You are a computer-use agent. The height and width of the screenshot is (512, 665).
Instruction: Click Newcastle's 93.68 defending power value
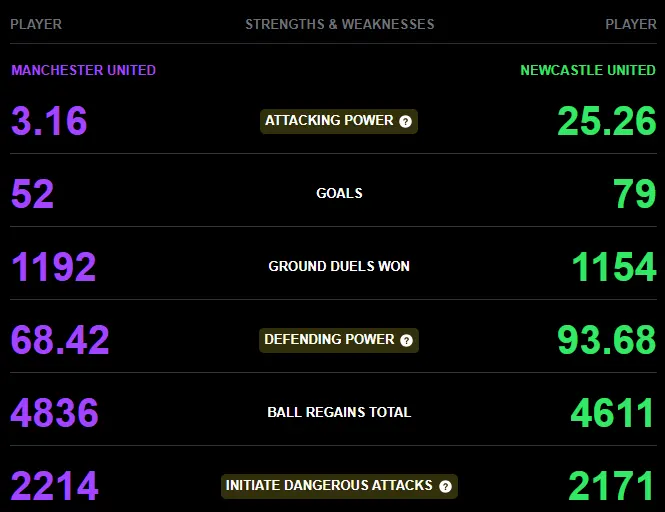point(607,340)
